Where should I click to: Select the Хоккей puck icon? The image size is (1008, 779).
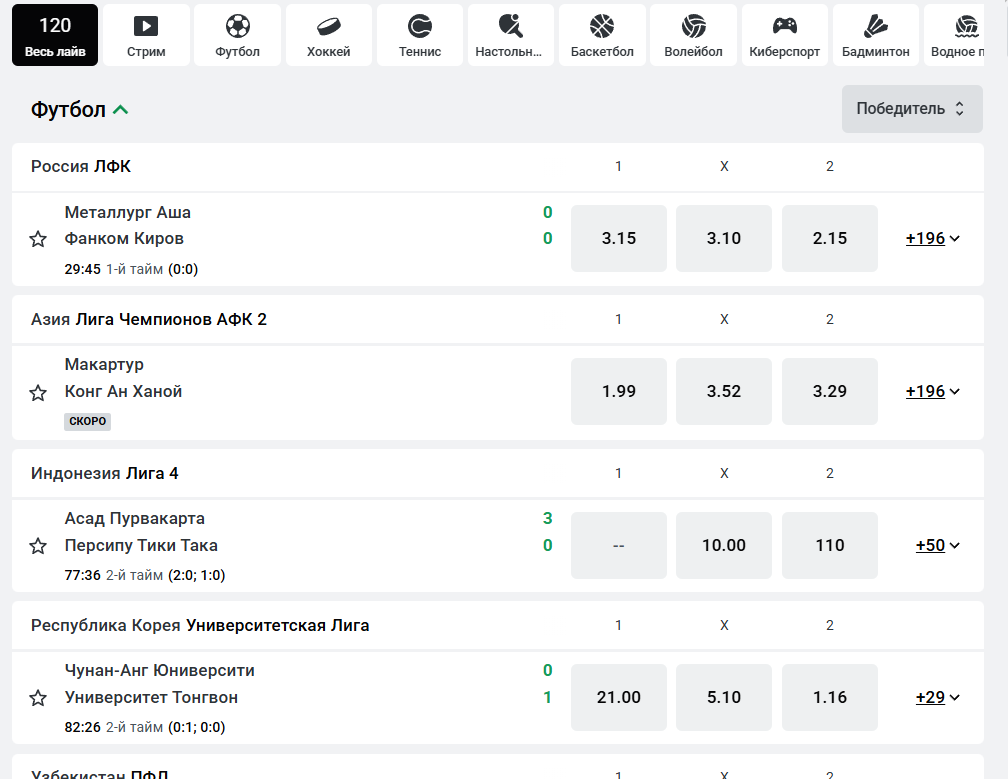coord(328,26)
